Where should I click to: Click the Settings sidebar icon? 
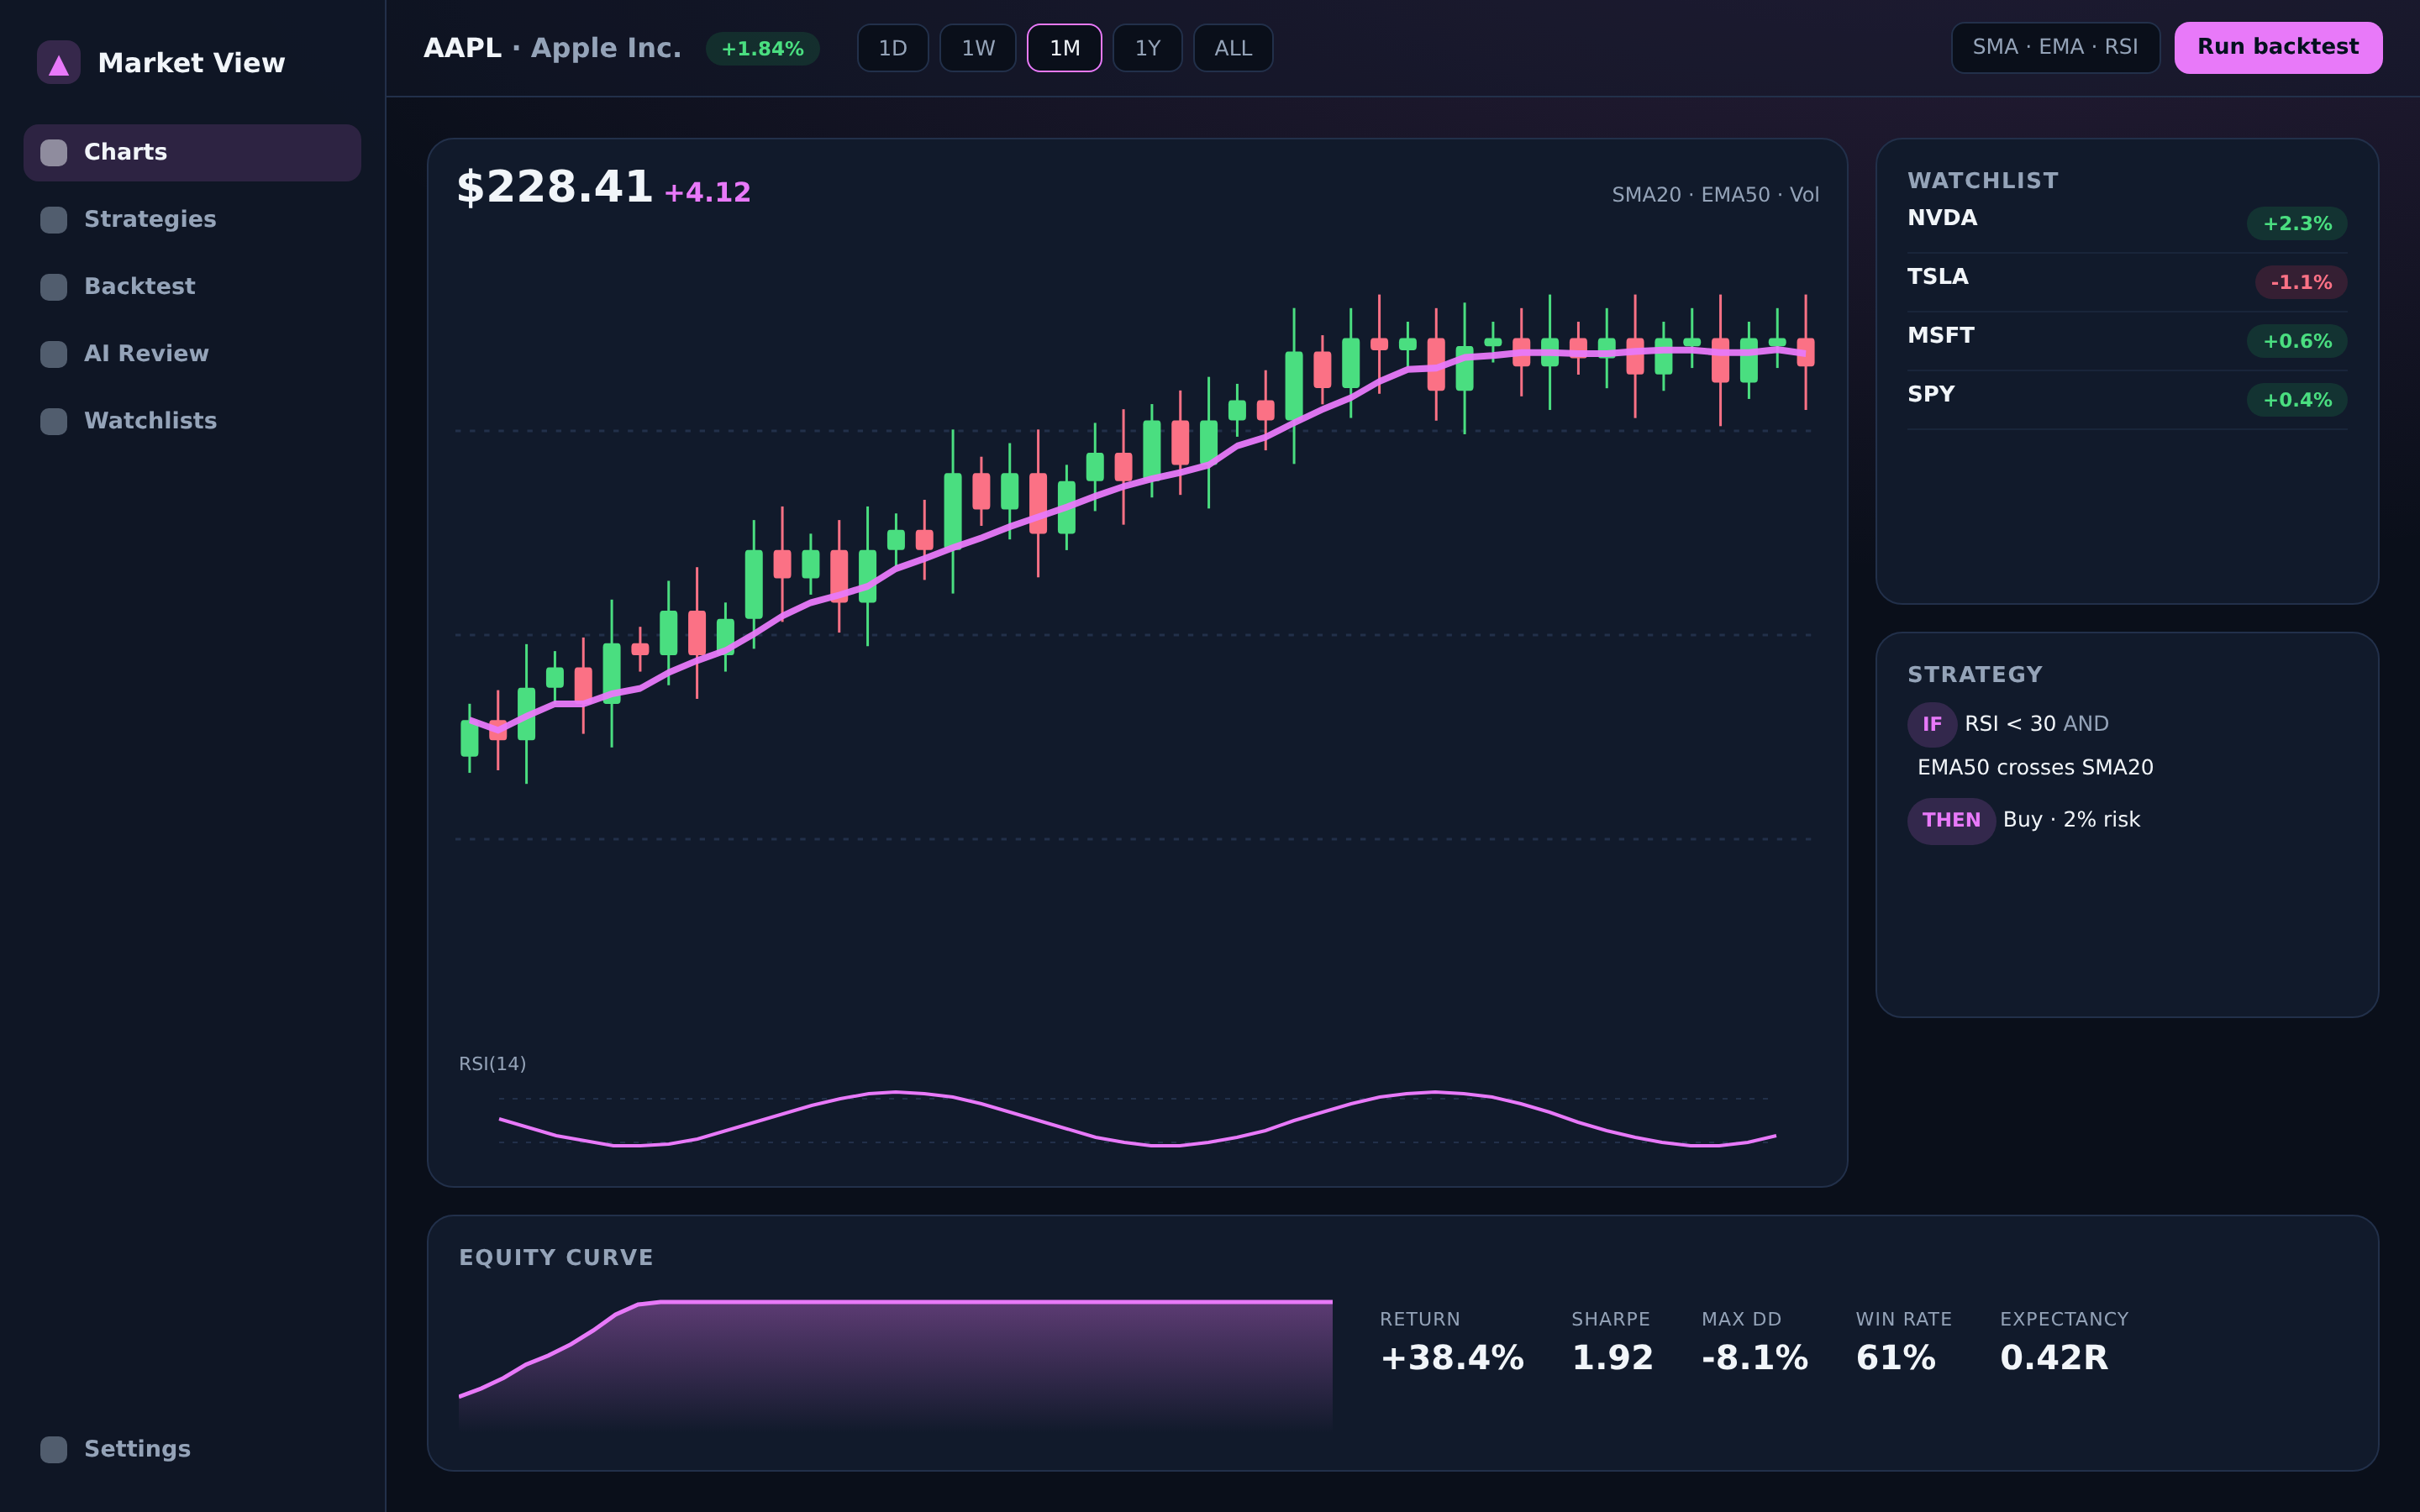click(54, 1449)
